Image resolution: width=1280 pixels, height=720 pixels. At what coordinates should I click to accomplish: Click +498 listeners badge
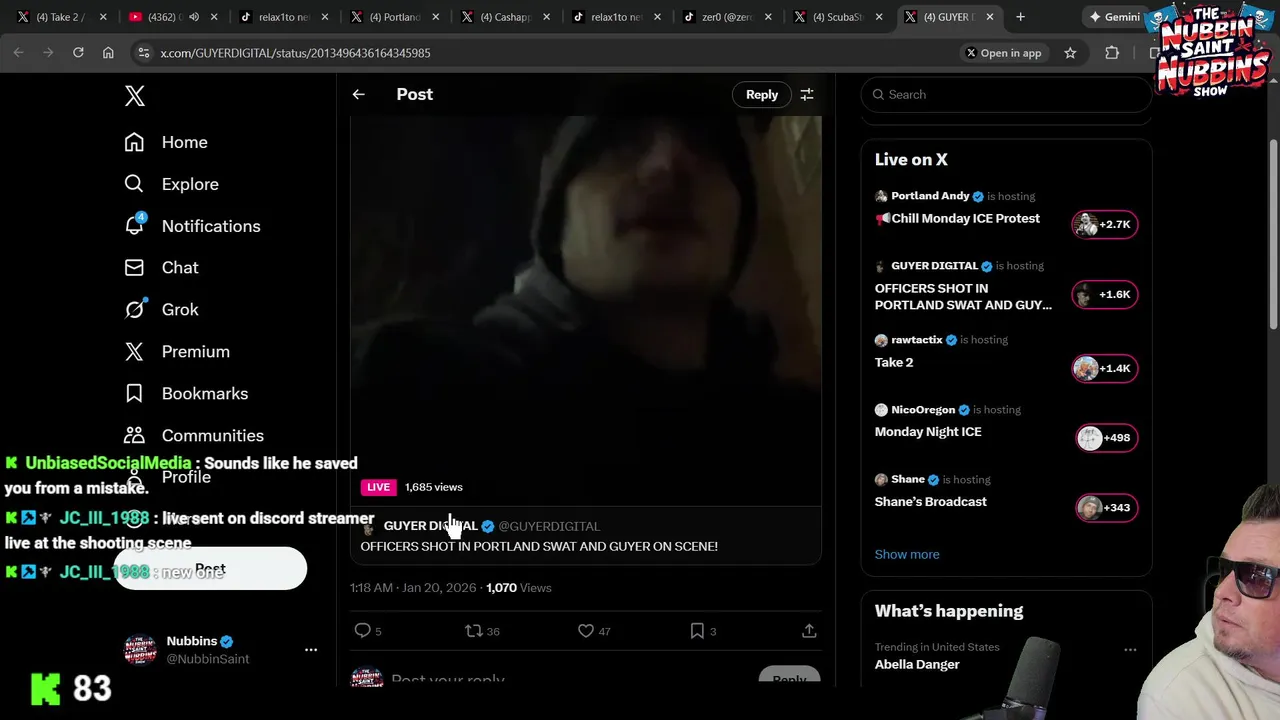tap(1107, 437)
